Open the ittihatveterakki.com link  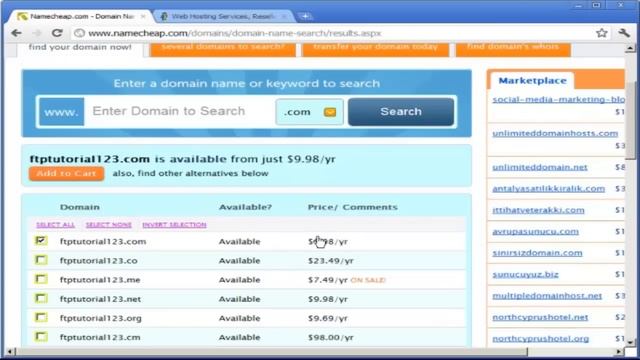click(538, 210)
